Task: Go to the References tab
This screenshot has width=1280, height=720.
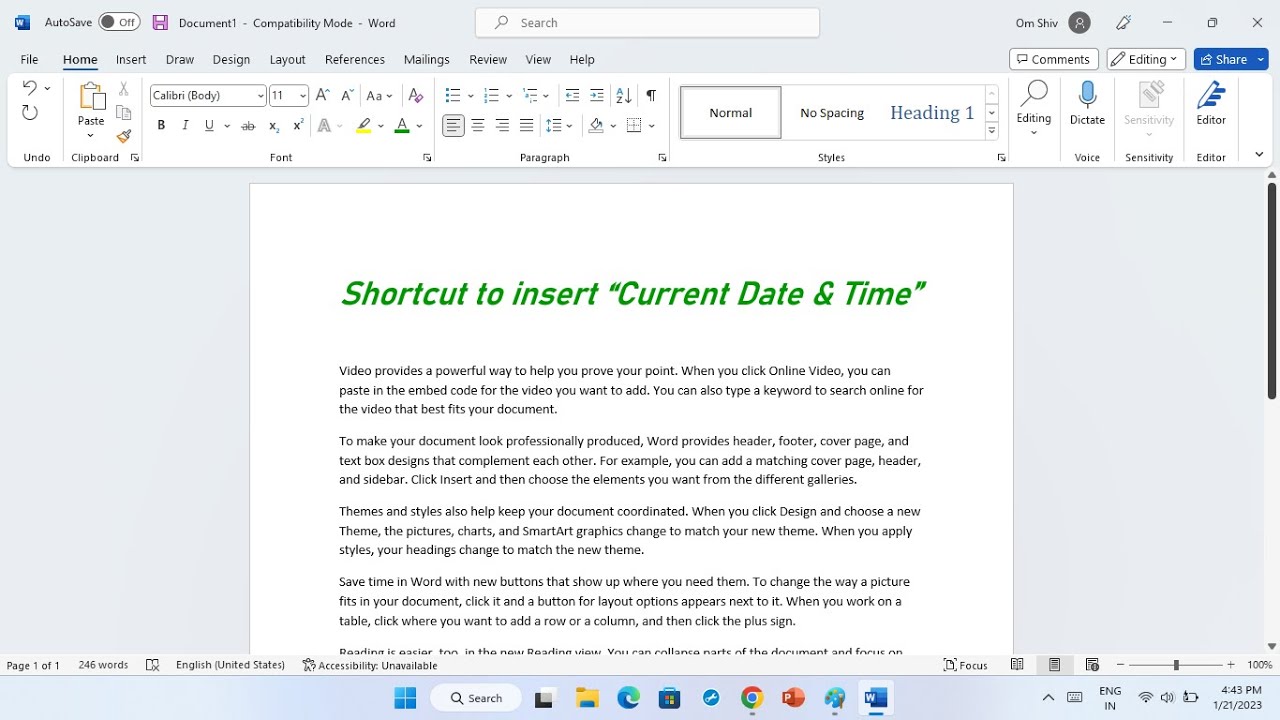Action: [x=355, y=59]
